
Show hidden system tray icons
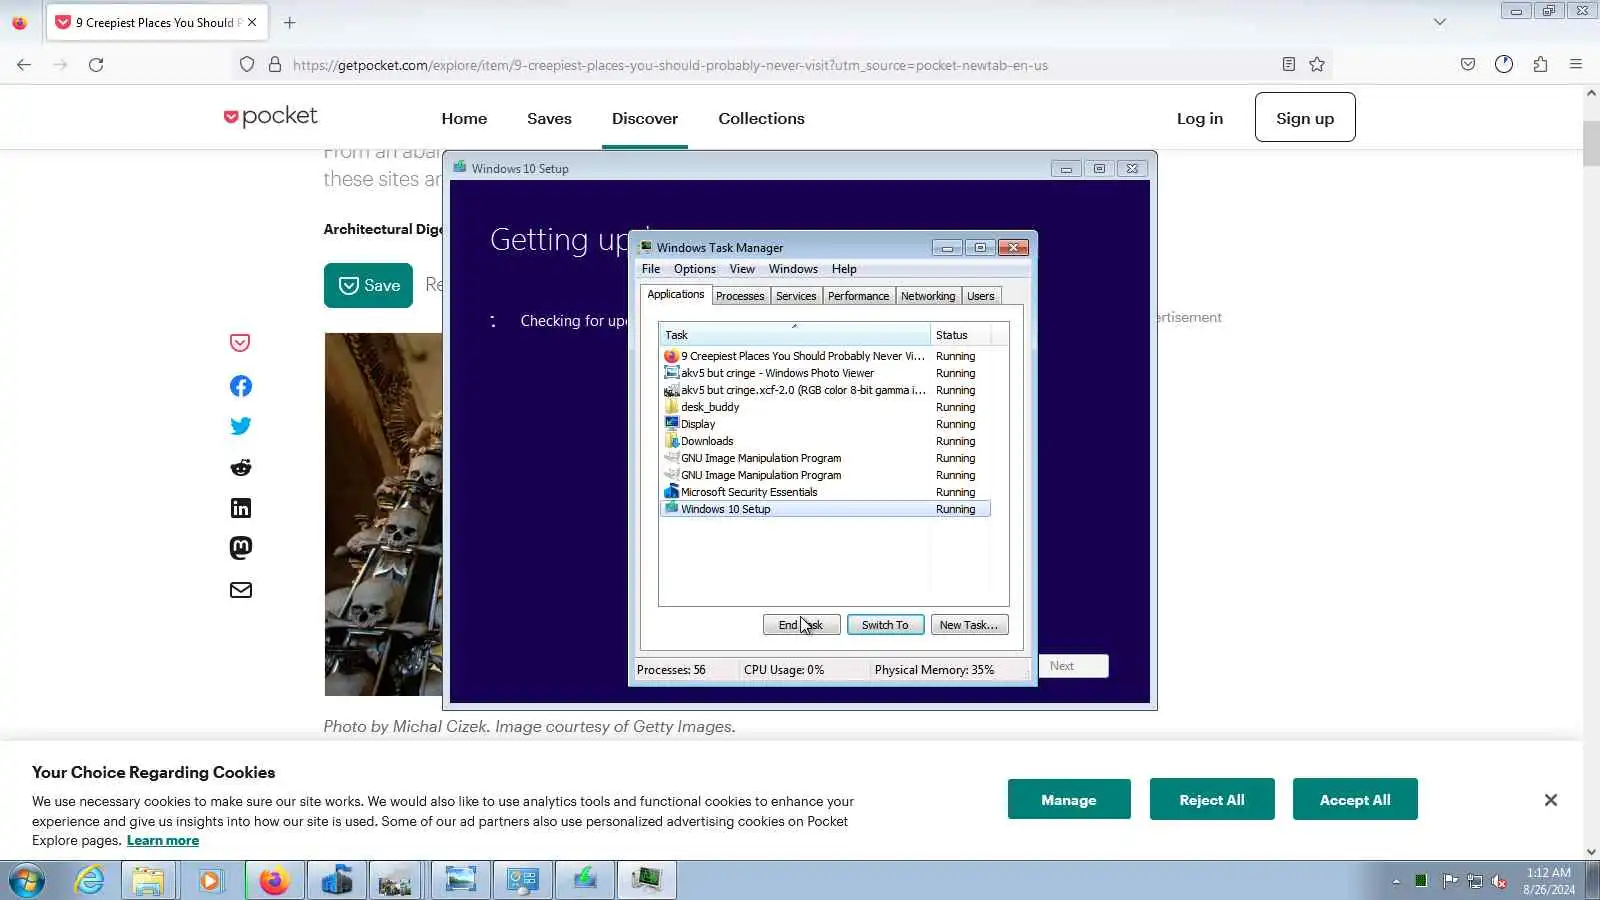click(x=1396, y=881)
